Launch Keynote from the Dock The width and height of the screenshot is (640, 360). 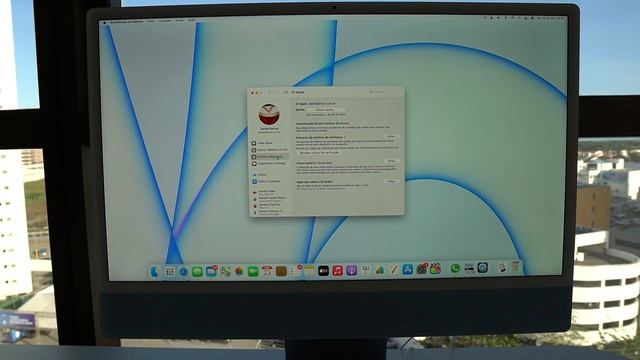point(366,270)
